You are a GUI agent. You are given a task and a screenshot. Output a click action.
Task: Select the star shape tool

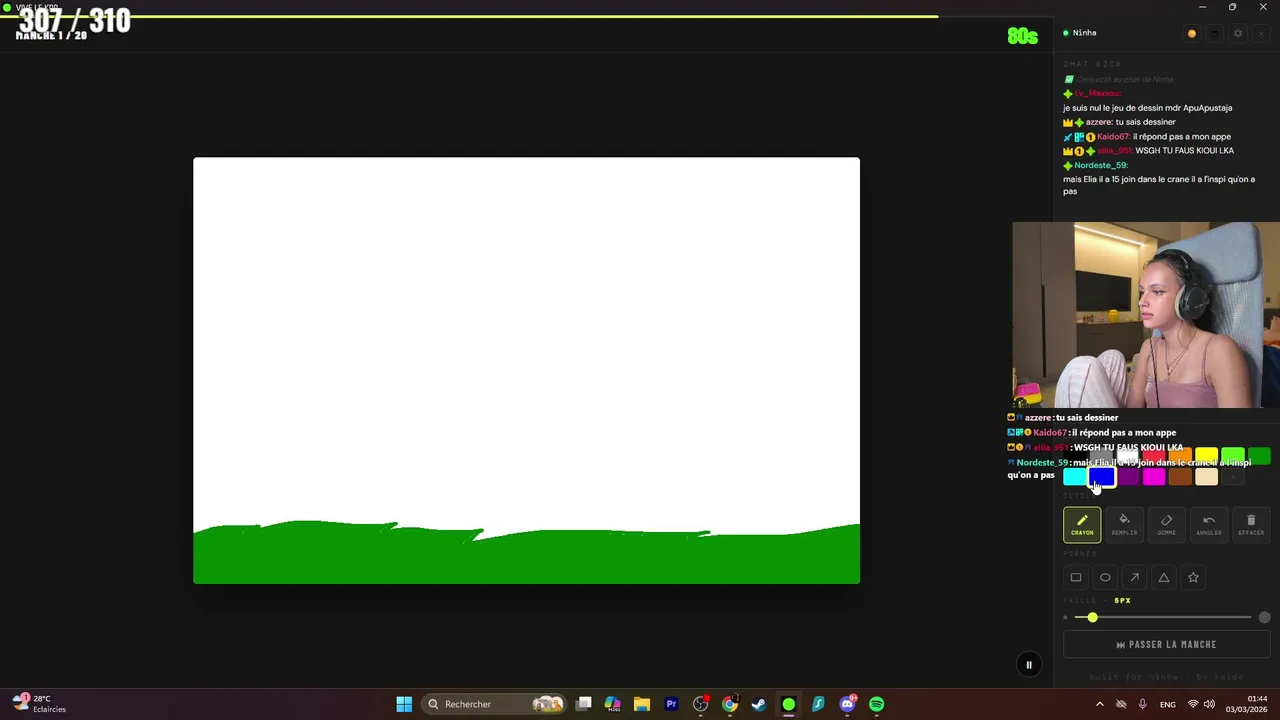pyautogui.click(x=1193, y=577)
